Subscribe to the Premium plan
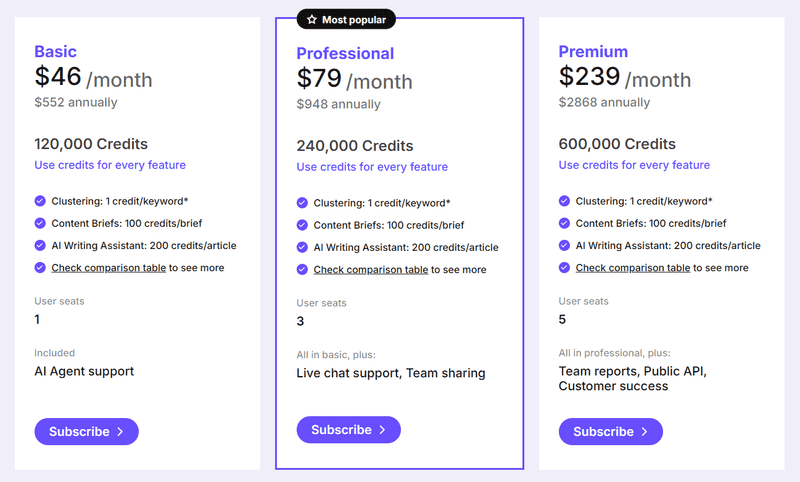800x482 pixels. 611,432
